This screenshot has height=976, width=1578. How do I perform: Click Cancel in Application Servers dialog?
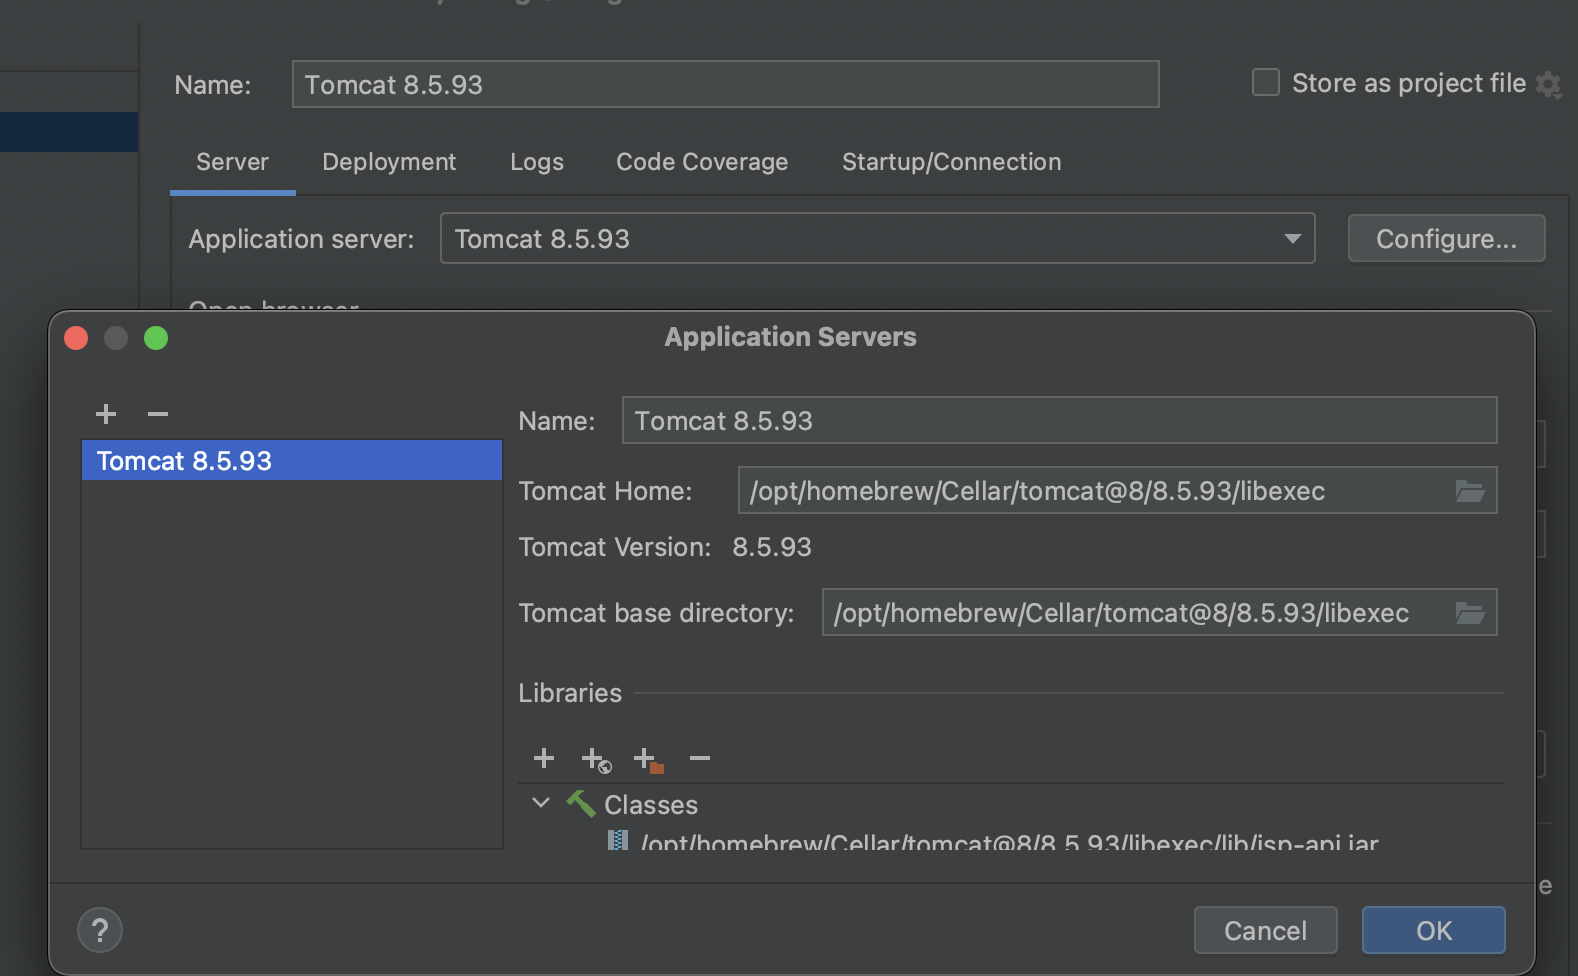coord(1266,931)
